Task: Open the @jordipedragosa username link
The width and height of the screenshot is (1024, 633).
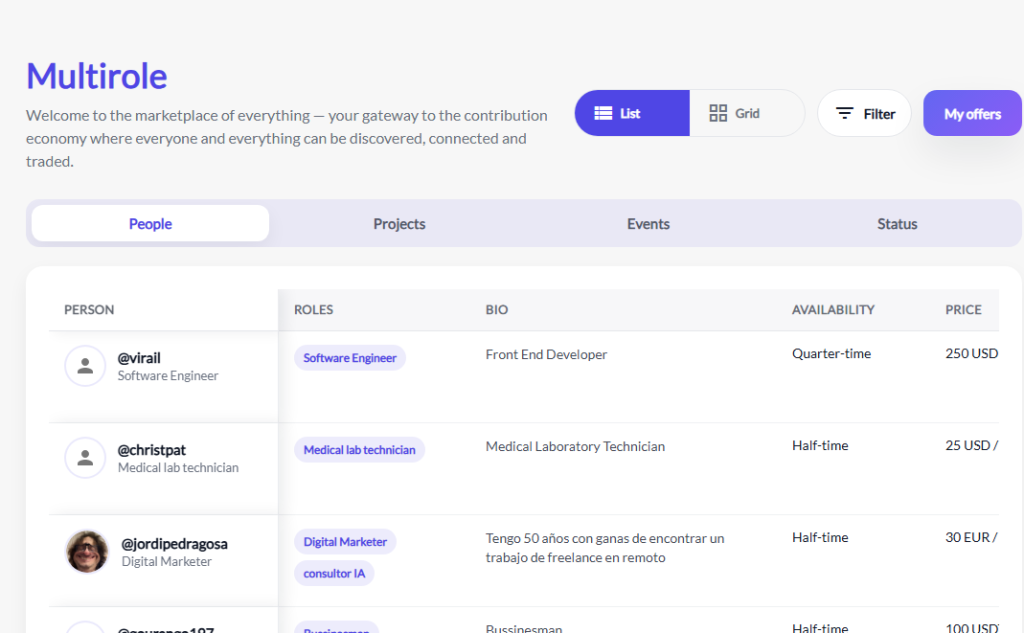Action: pos(174,544)
